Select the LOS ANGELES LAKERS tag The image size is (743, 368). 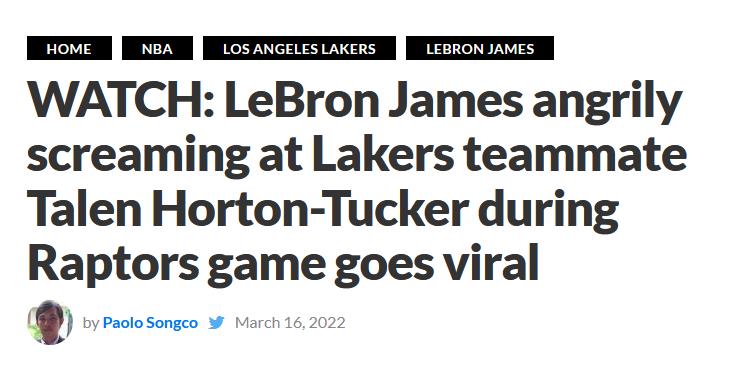[x=299, y=48]
